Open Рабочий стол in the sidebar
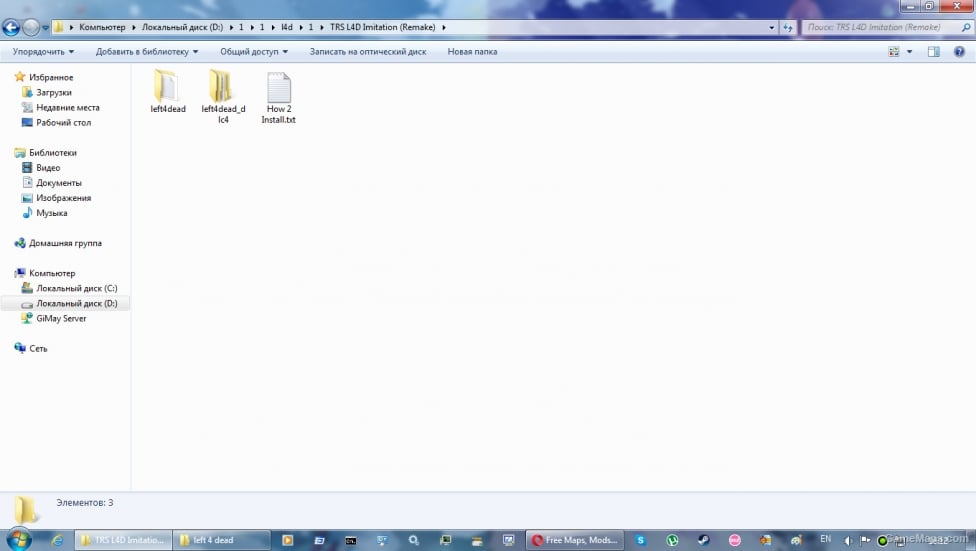 (63, 123)
